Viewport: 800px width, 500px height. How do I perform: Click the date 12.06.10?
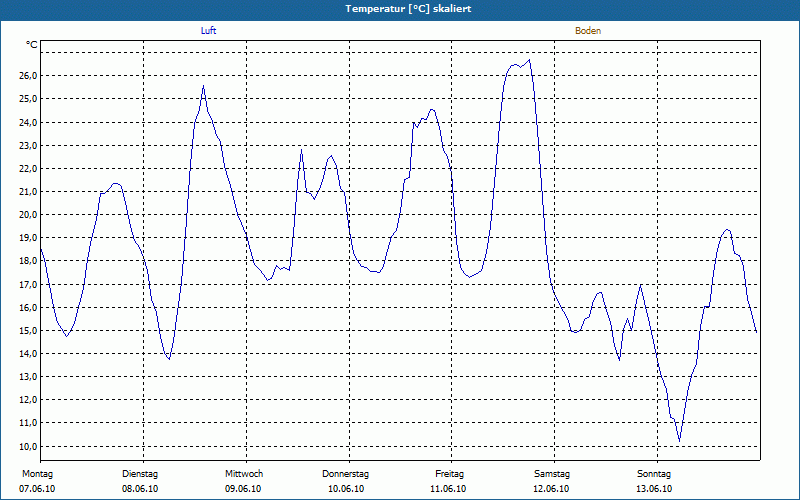[x=551, y=489]
